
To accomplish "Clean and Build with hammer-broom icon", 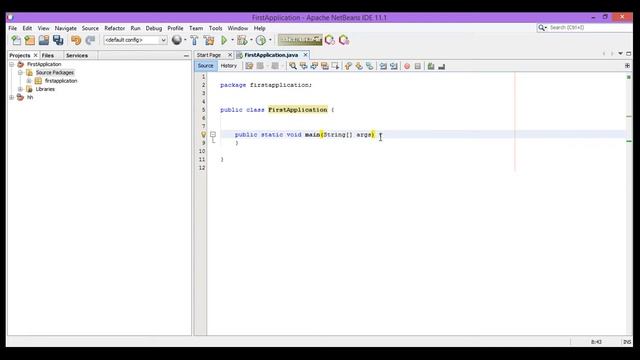I will [209, 40].
